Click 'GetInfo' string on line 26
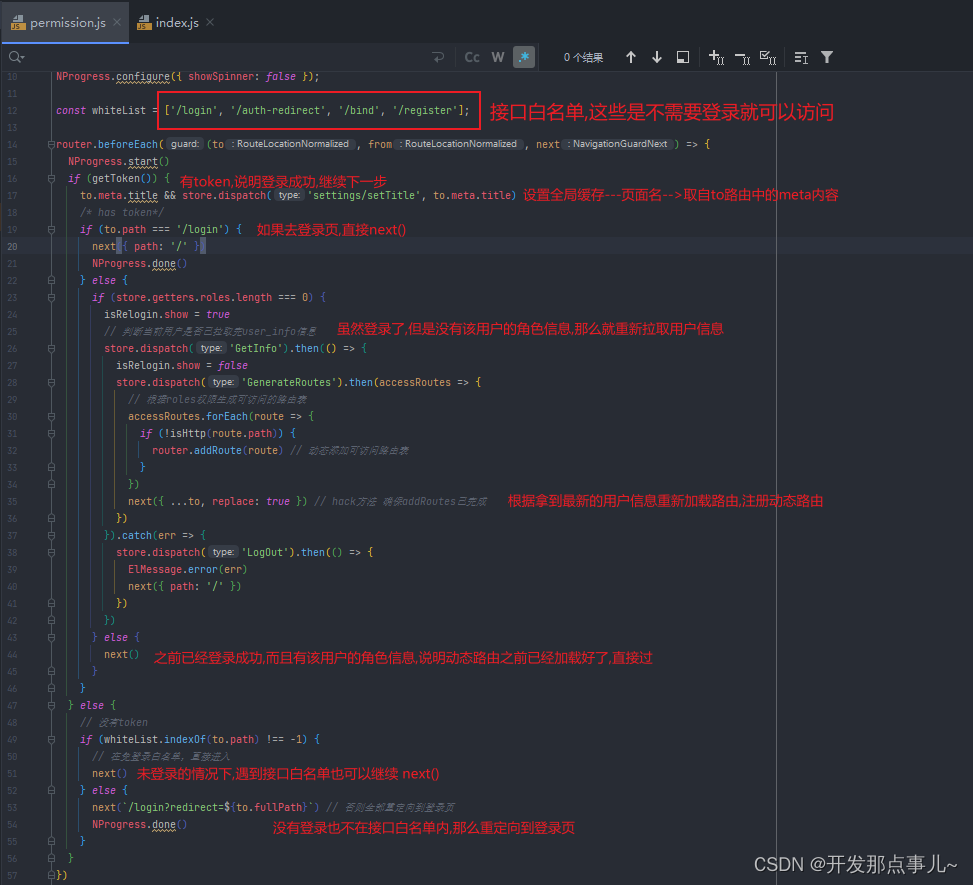This screenshot has width=973, height=885. 256,349
